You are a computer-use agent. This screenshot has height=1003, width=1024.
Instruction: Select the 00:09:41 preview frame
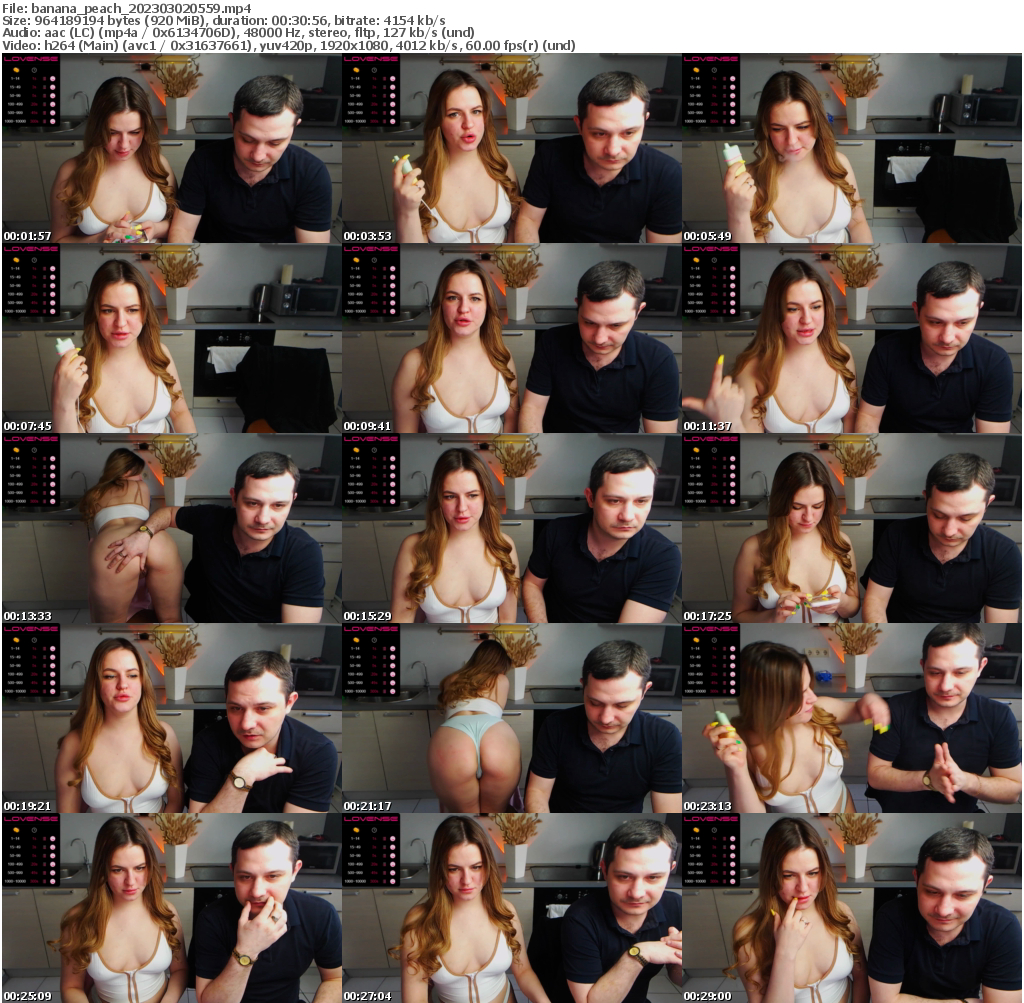tap(511, 338)
